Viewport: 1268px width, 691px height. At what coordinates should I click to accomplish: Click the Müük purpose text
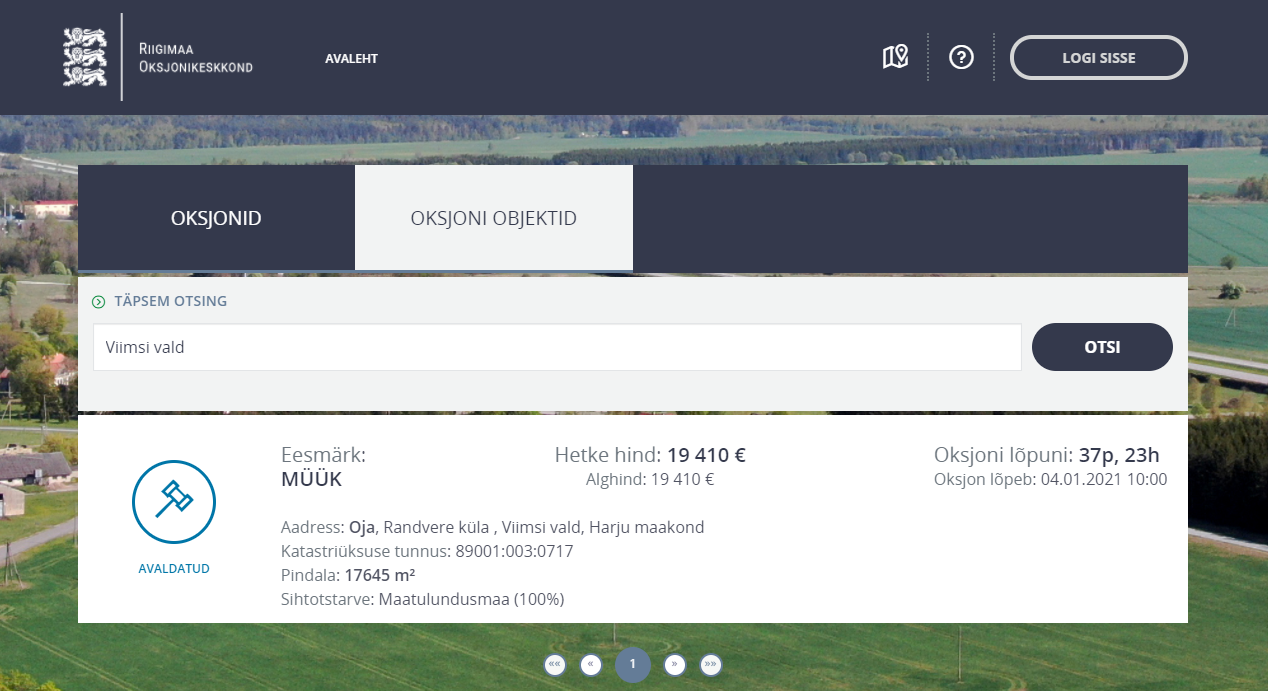(312, 479)
